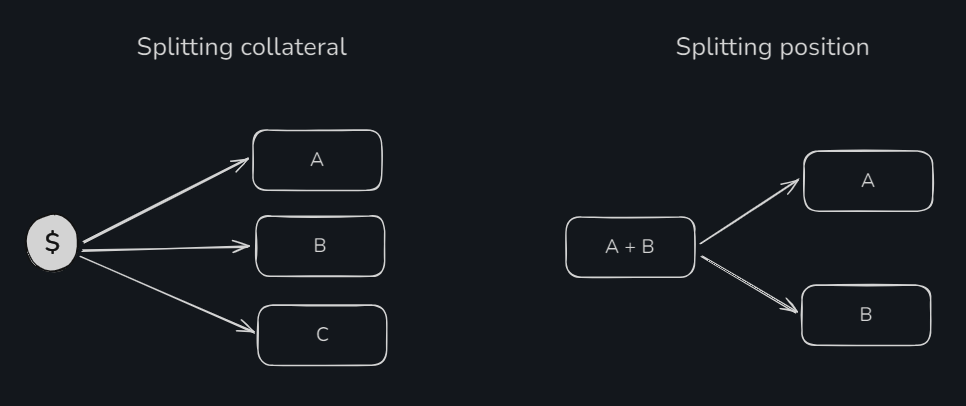Click the arrowhead touching position box B
The image size is (966, 406).
click(x=793, y=308)
